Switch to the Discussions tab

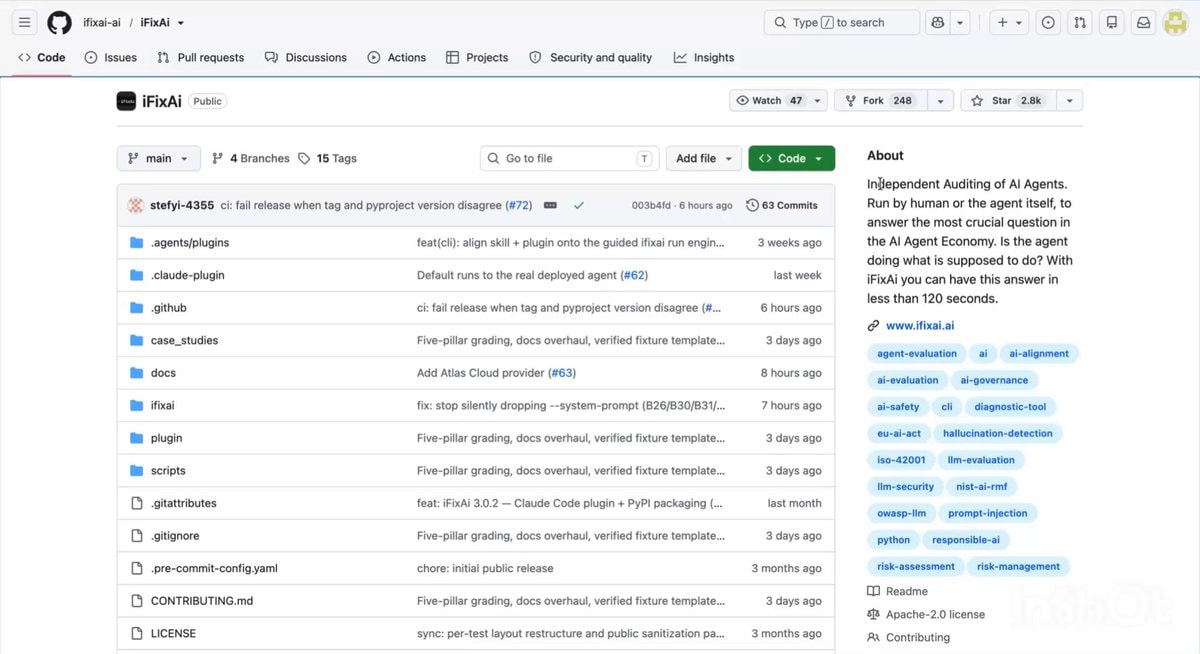(x=306, y=58)
